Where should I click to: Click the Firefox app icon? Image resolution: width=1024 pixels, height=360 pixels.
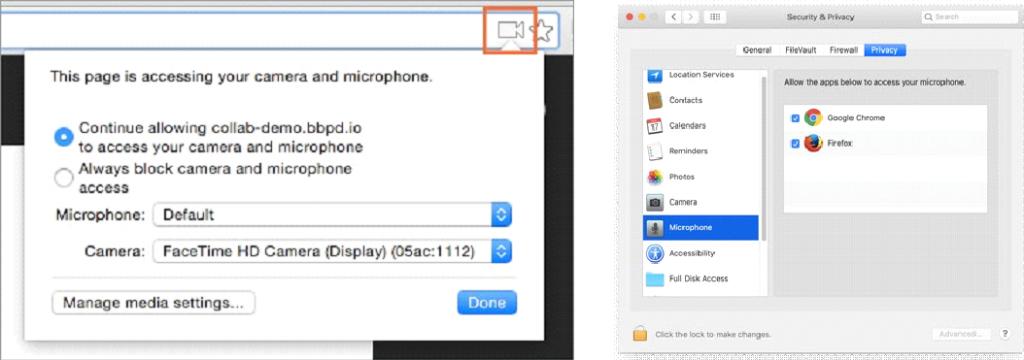[813, 143]
